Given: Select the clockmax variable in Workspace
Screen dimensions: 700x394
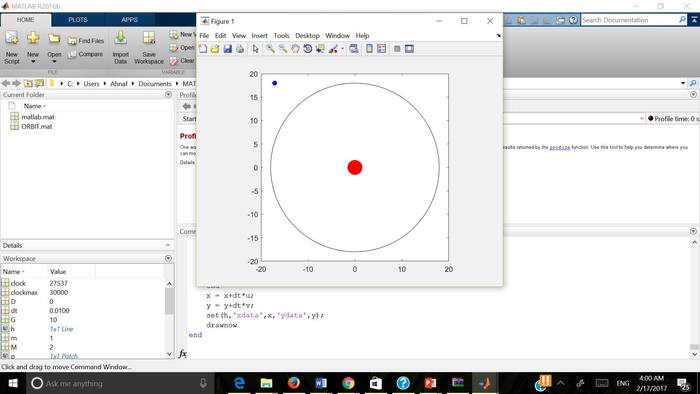Looking at the screenshot, I should pos(24,293).
